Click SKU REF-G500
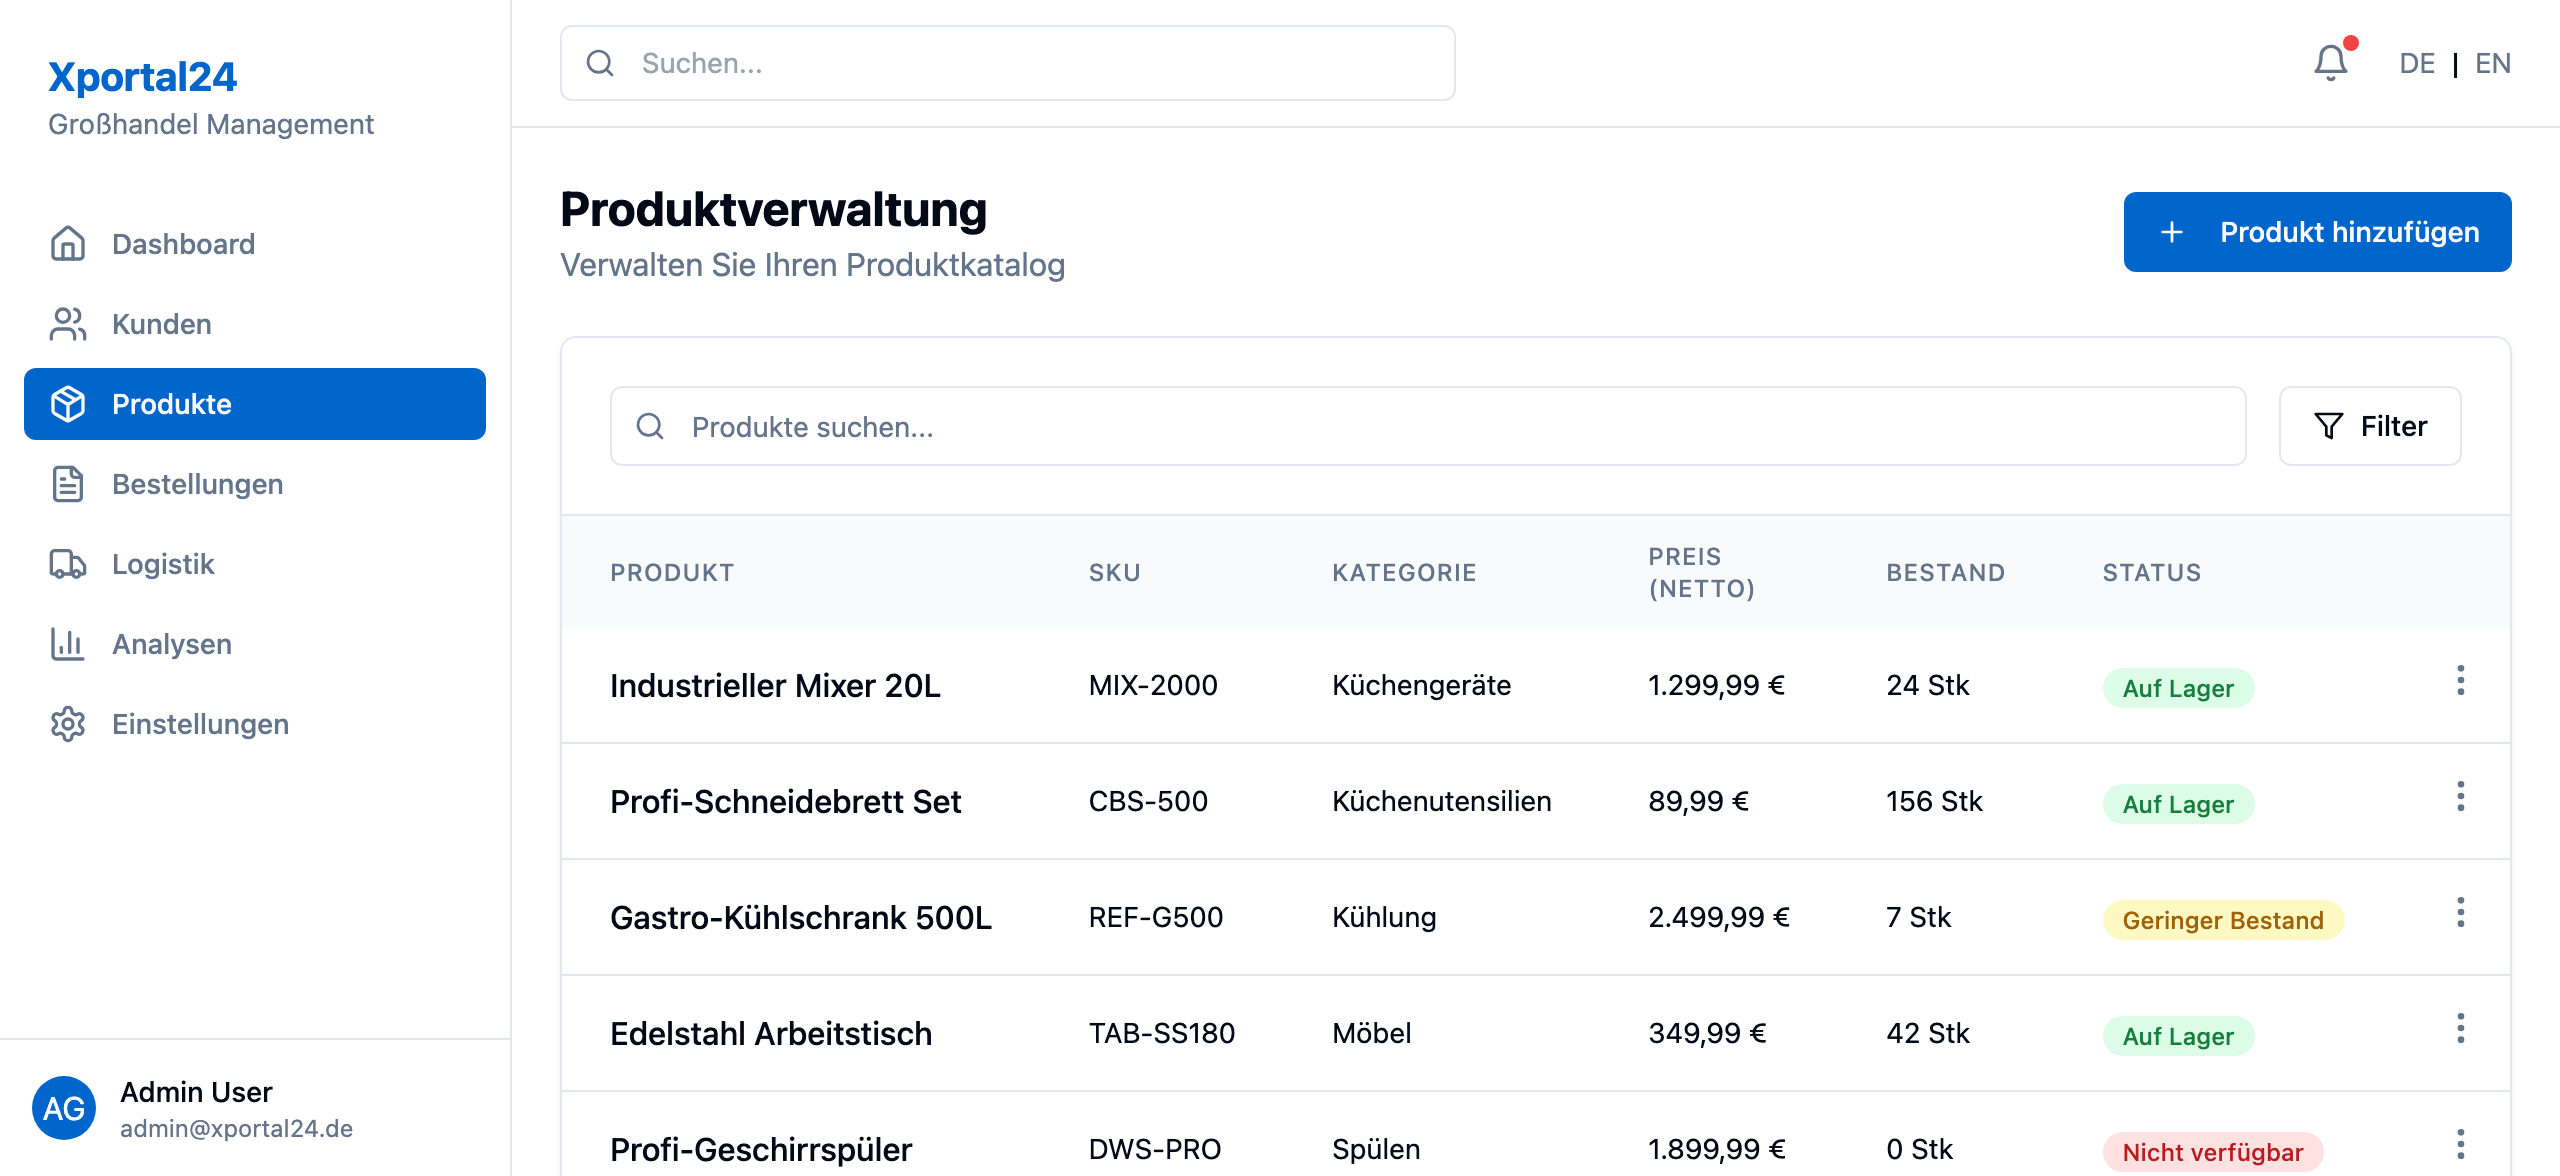 point(1156,917)
